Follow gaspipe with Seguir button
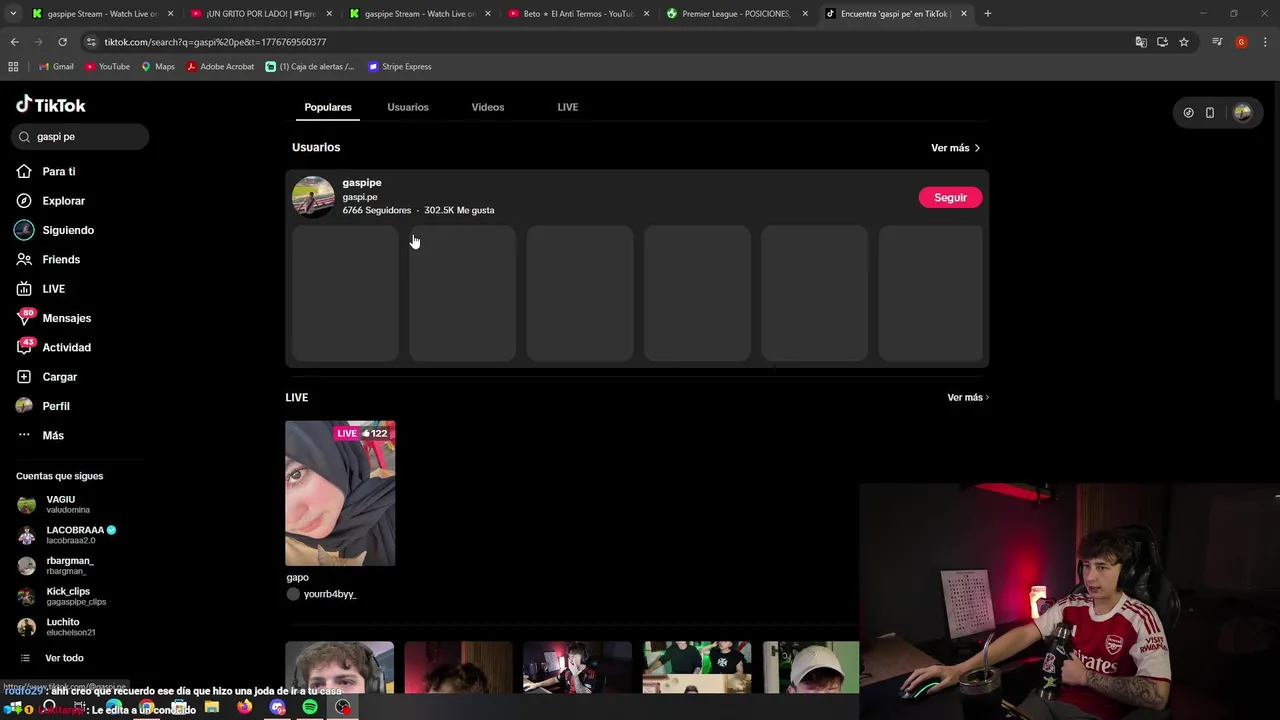This screenshot has height=720, width=1280. click(x=950, y=197)
